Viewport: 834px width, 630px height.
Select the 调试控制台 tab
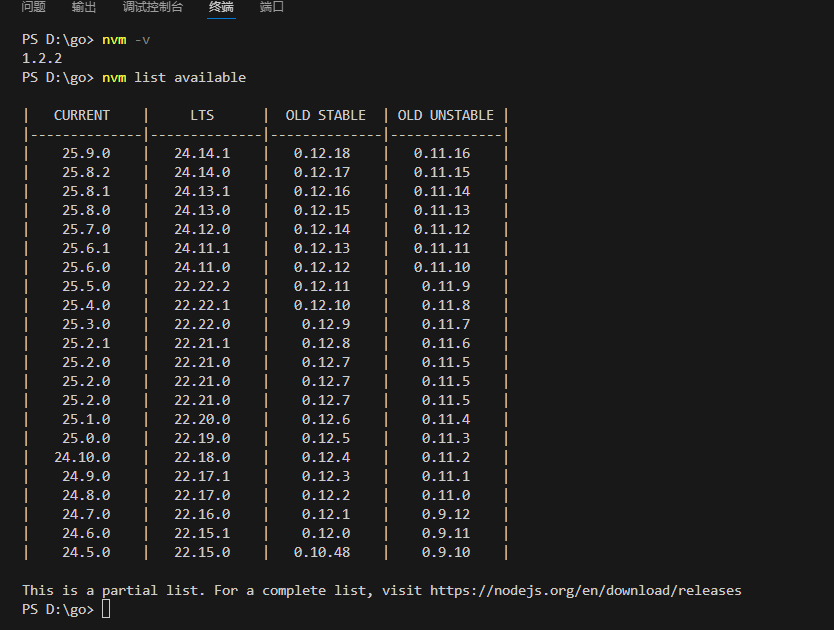coord(152,7)
